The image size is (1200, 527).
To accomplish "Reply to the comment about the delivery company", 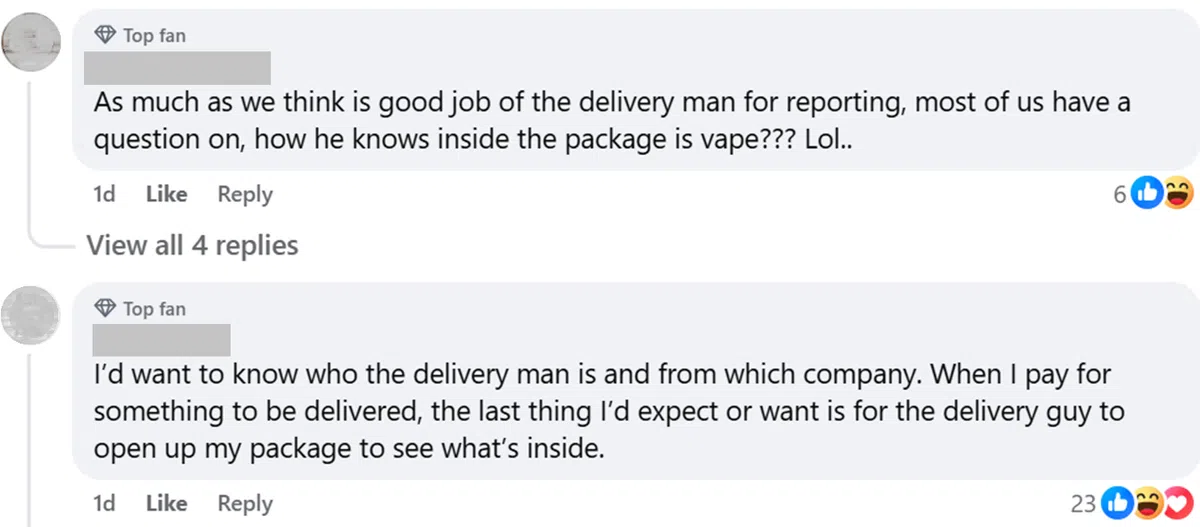I will click(x=245, y=503).
